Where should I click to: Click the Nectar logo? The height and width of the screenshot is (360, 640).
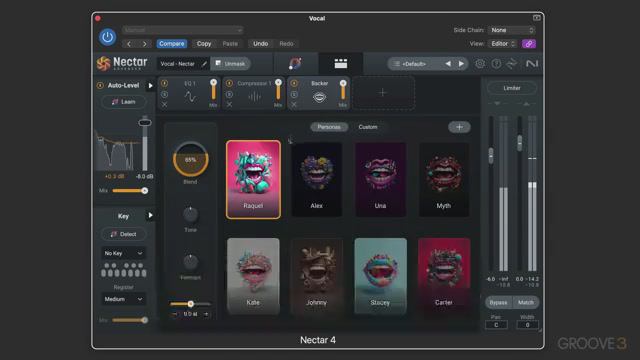pyautogui.click(x=122, y=63)
